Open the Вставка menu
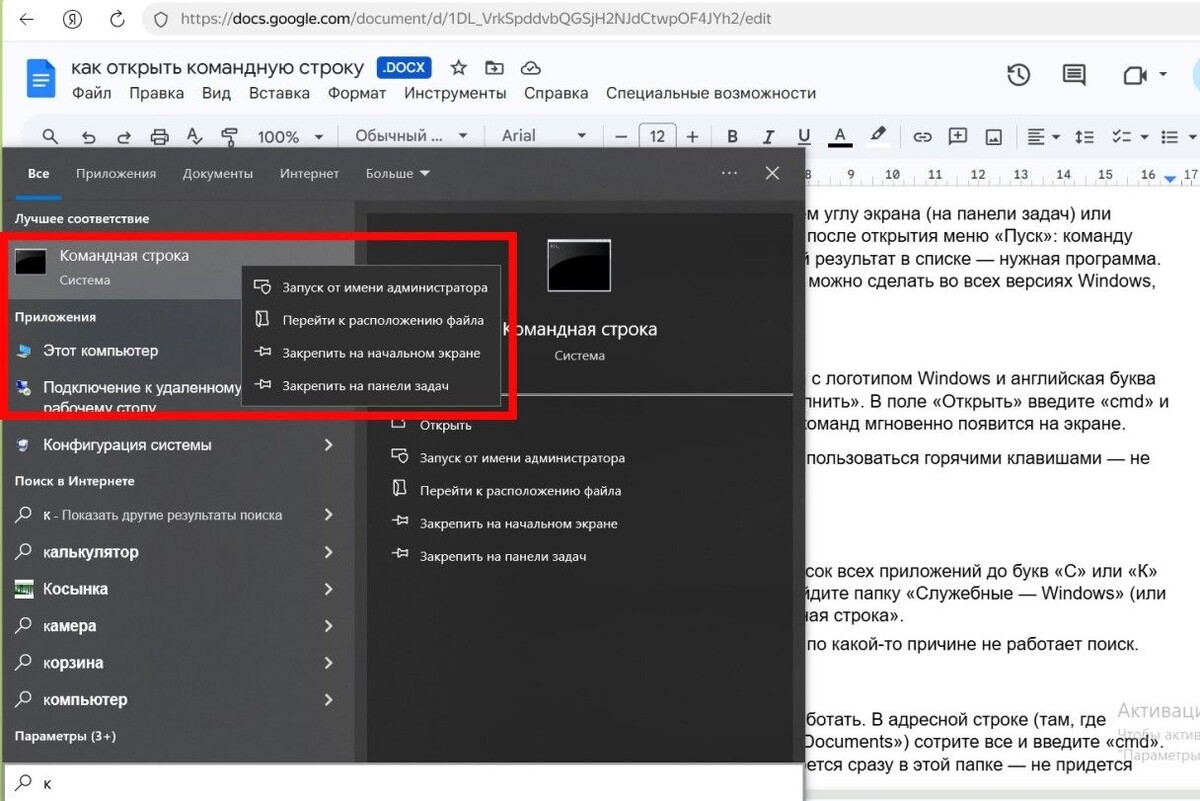 coord(279,93)
